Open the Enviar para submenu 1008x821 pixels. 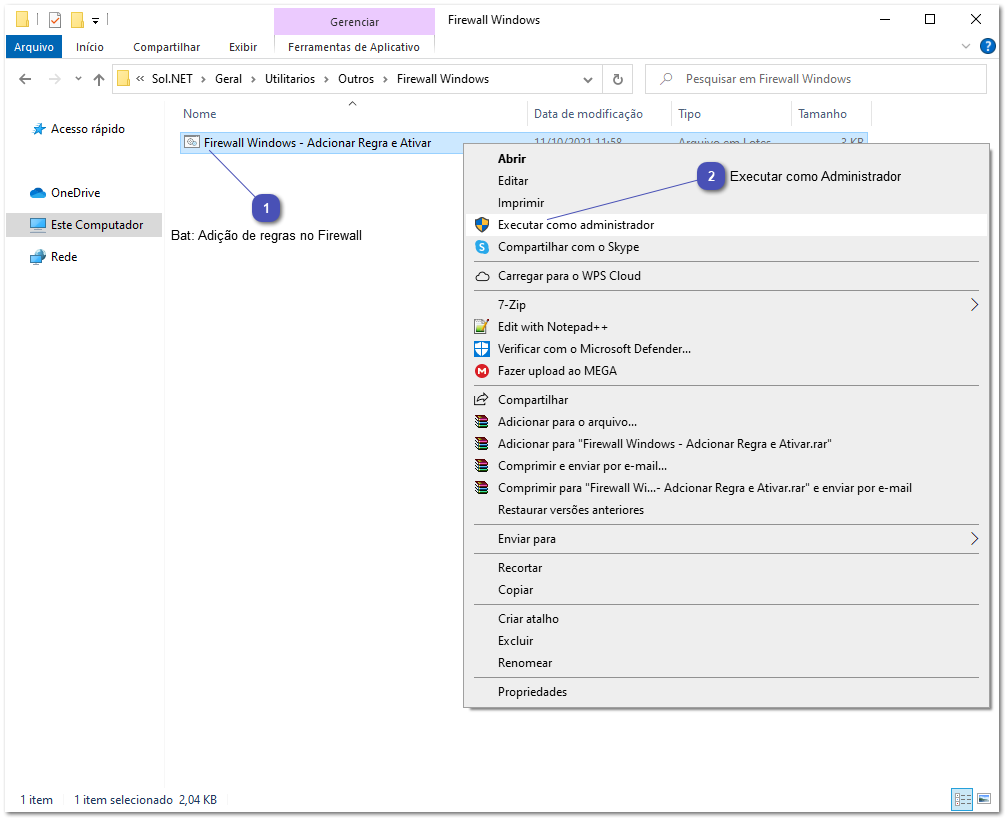(x=527, y=538)
